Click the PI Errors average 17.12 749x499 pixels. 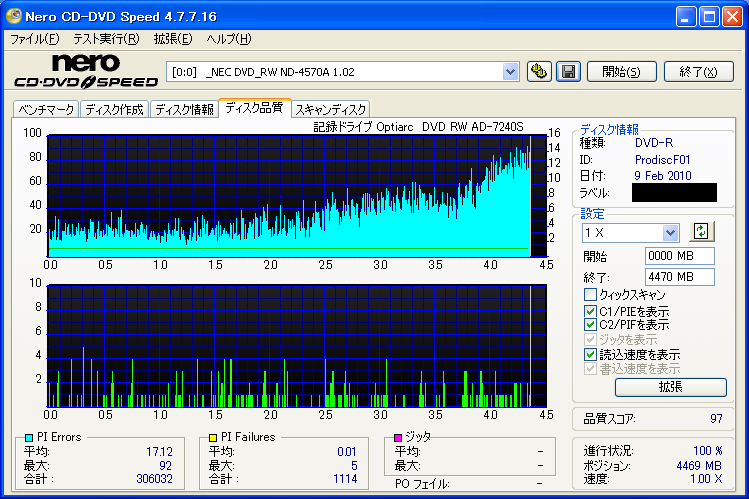click(x=159, y=452)
